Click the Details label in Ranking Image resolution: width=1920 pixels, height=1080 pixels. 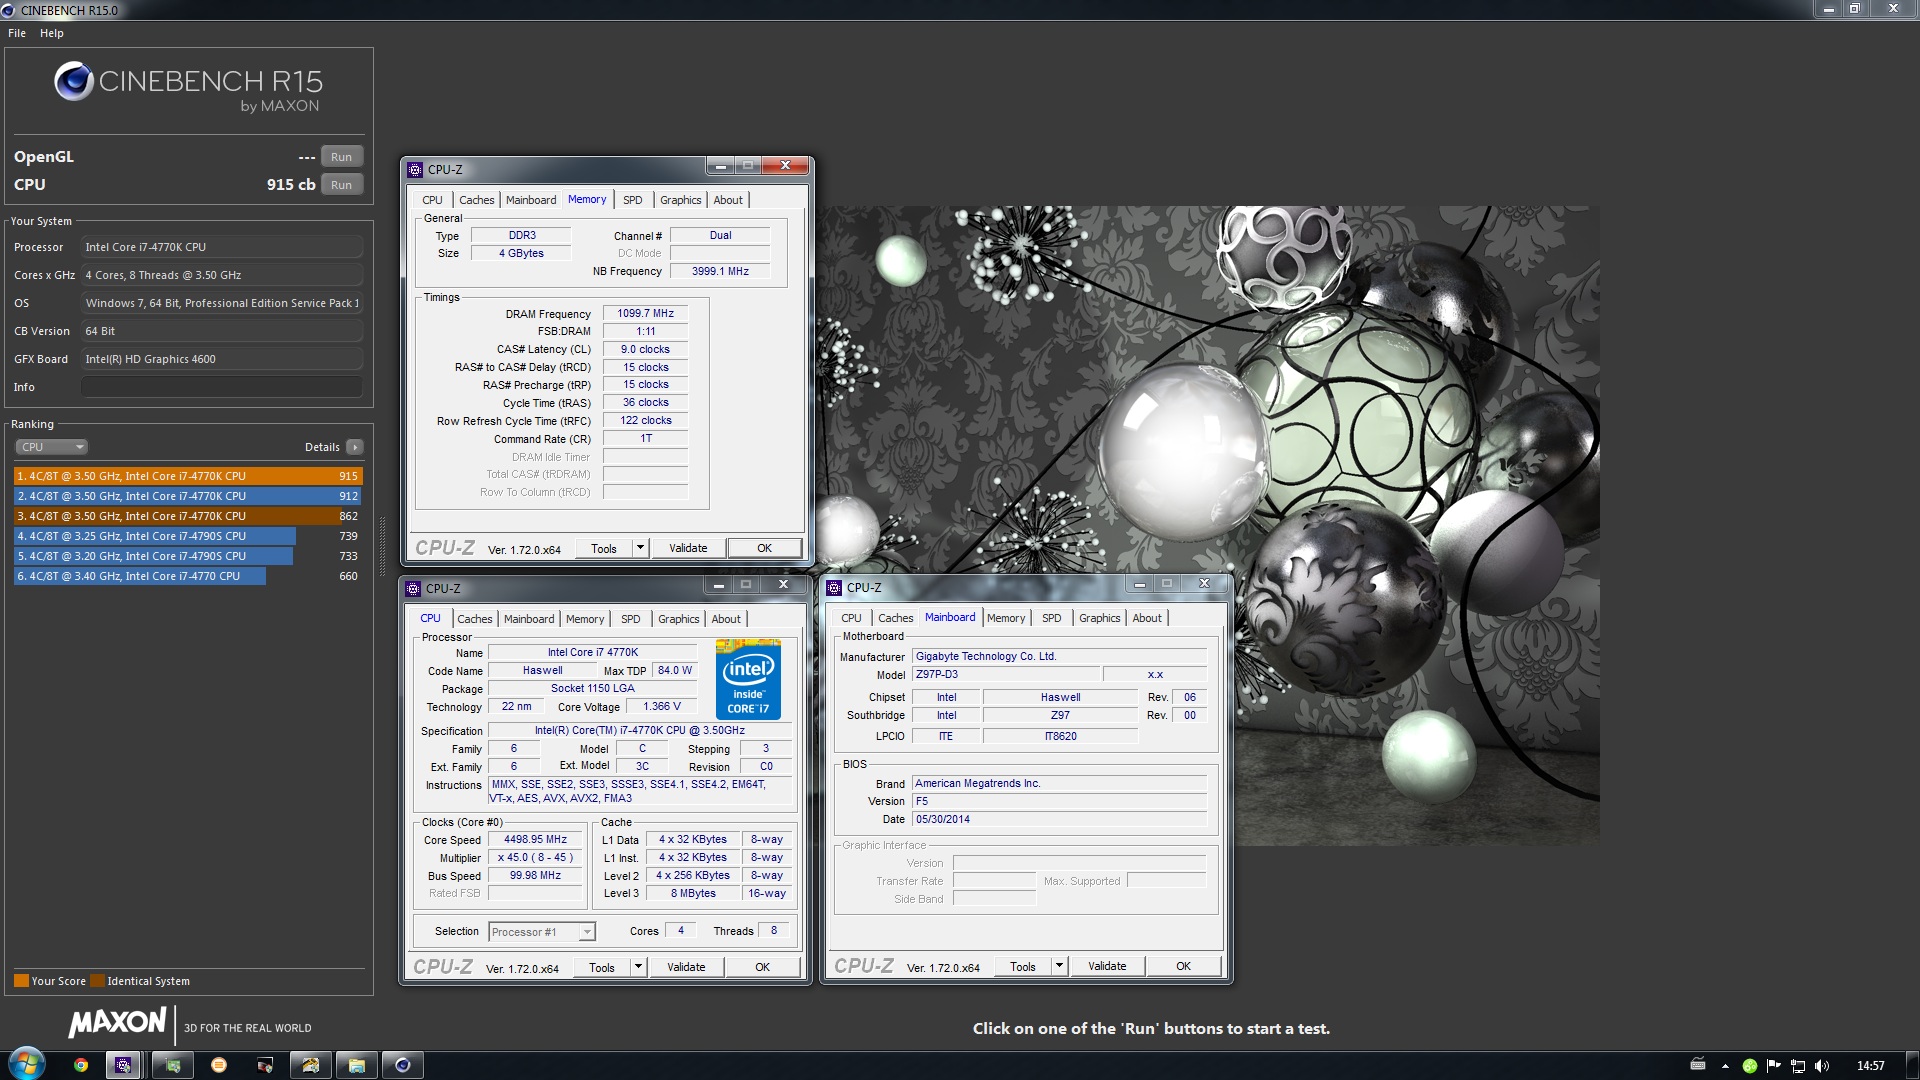(322, 447)
